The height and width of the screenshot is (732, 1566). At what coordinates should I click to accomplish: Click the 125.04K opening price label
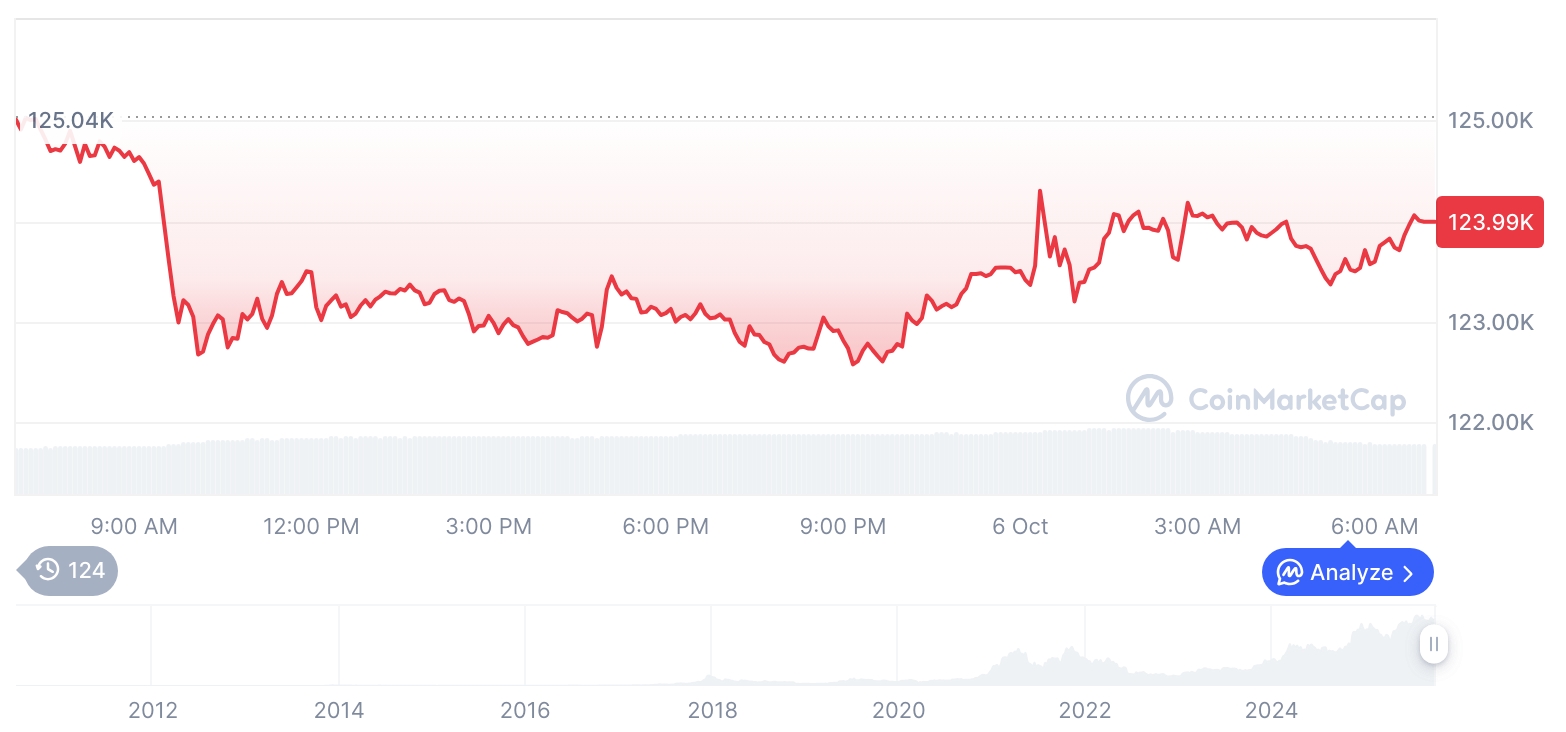(x=70, y=121)
